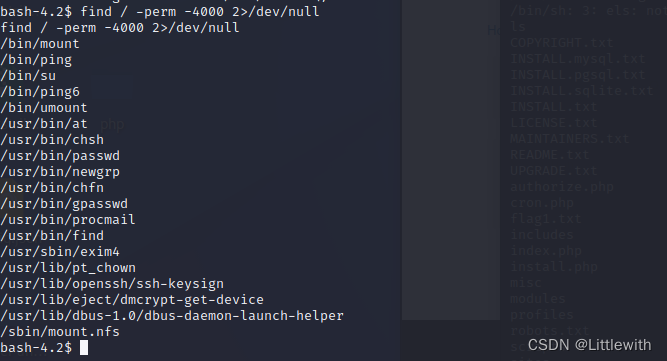Click the /usr/bin/at path

coord(44,124)
